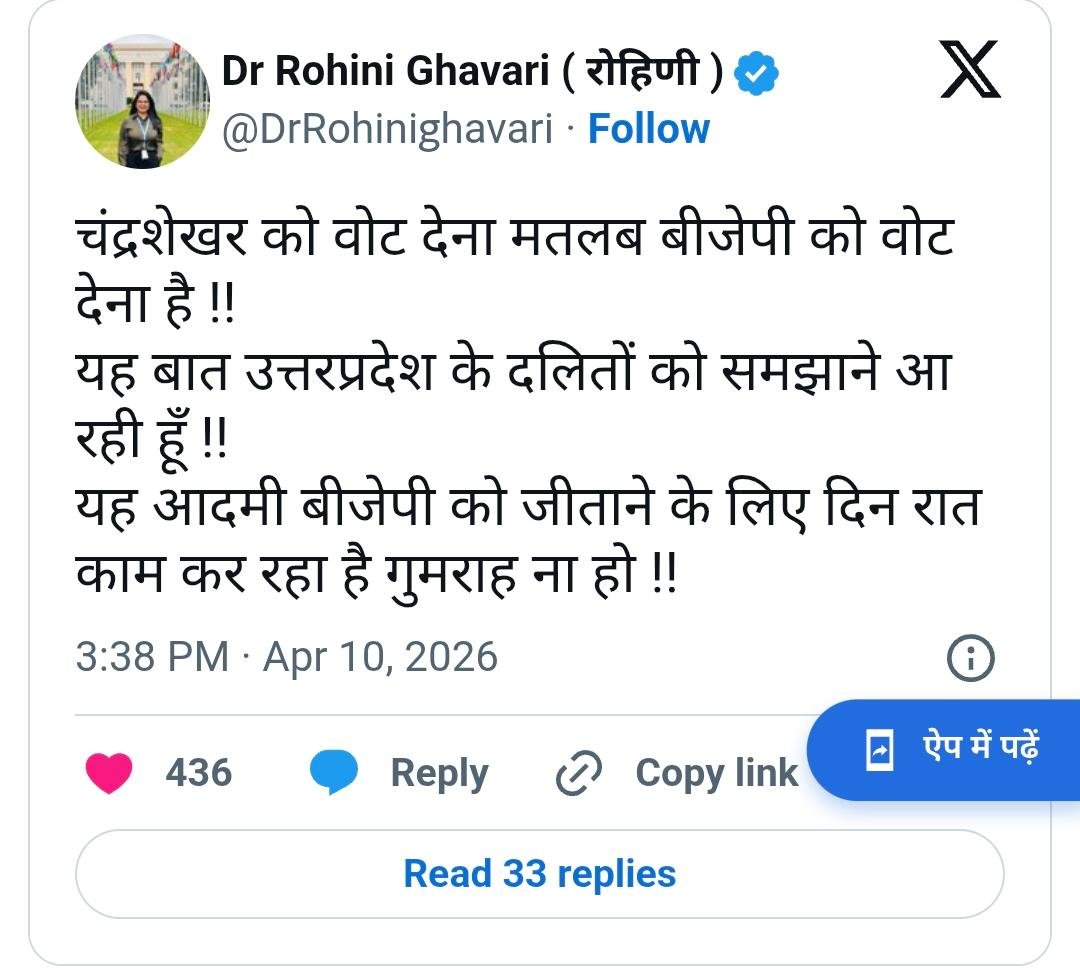Click the Reply label
The image size is (1080, 968).
click(439, 774)
